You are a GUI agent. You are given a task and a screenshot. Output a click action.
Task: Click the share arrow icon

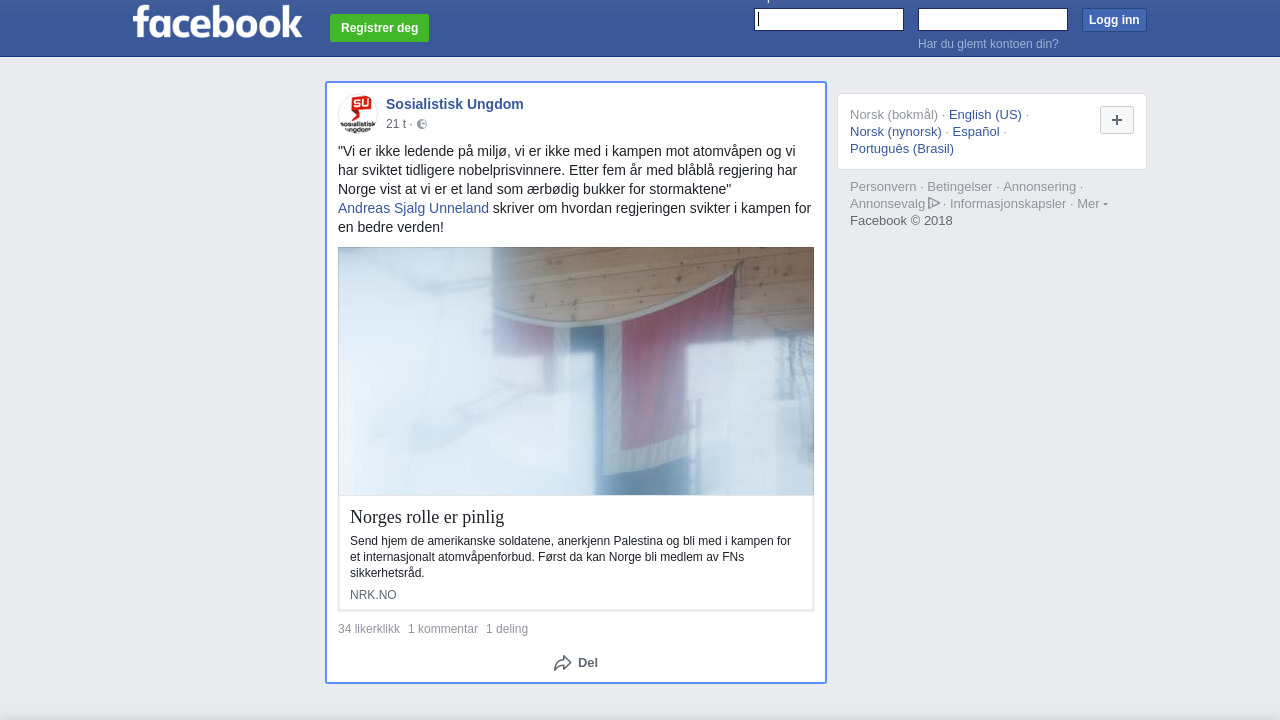[563, 663]
